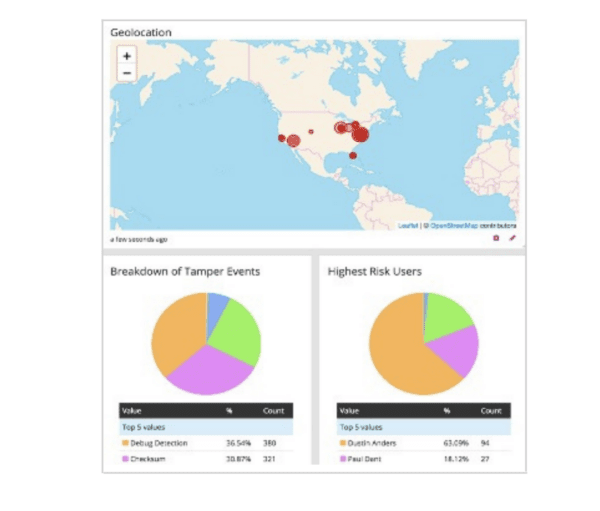Click the '94' count cell
Screen dimensions: 600x511
[485, 443]
